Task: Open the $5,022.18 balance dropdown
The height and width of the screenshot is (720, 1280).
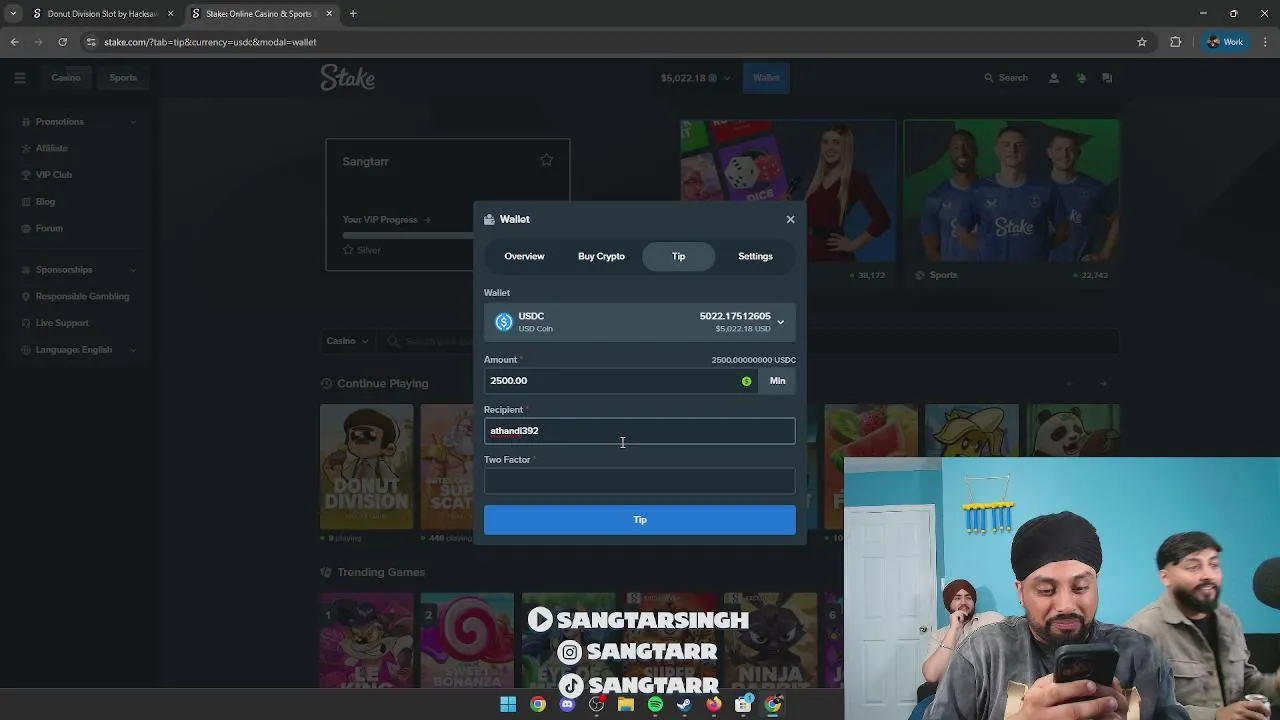Action: click(x=695, y=78)
